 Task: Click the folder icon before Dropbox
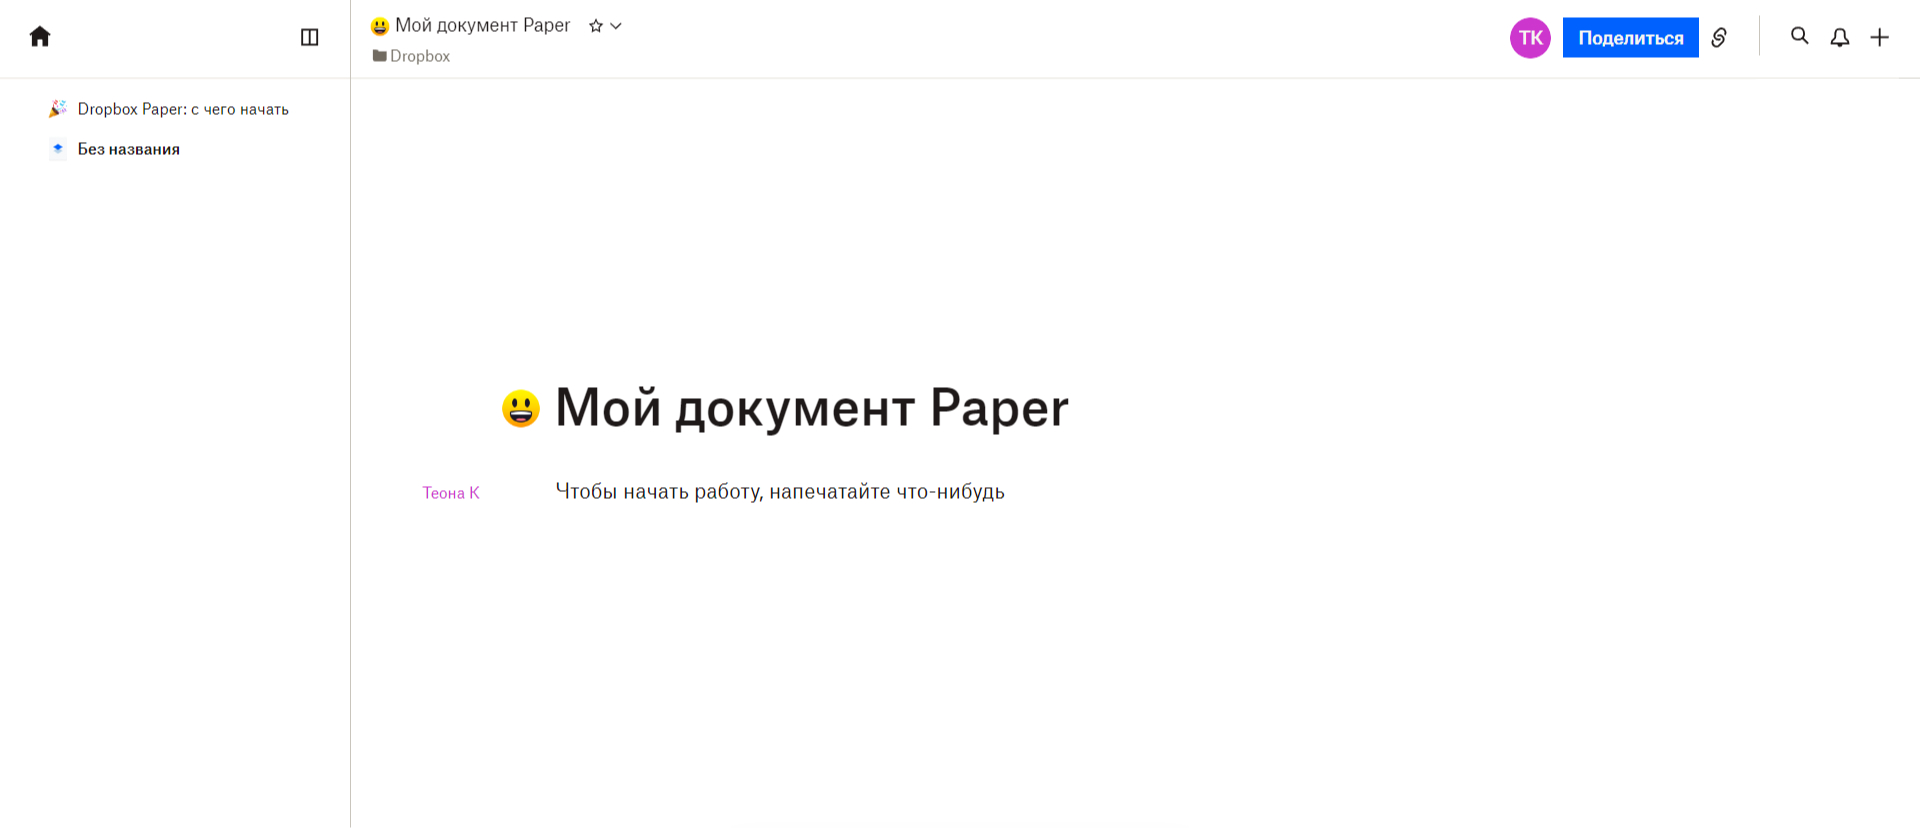pos(380,56)
